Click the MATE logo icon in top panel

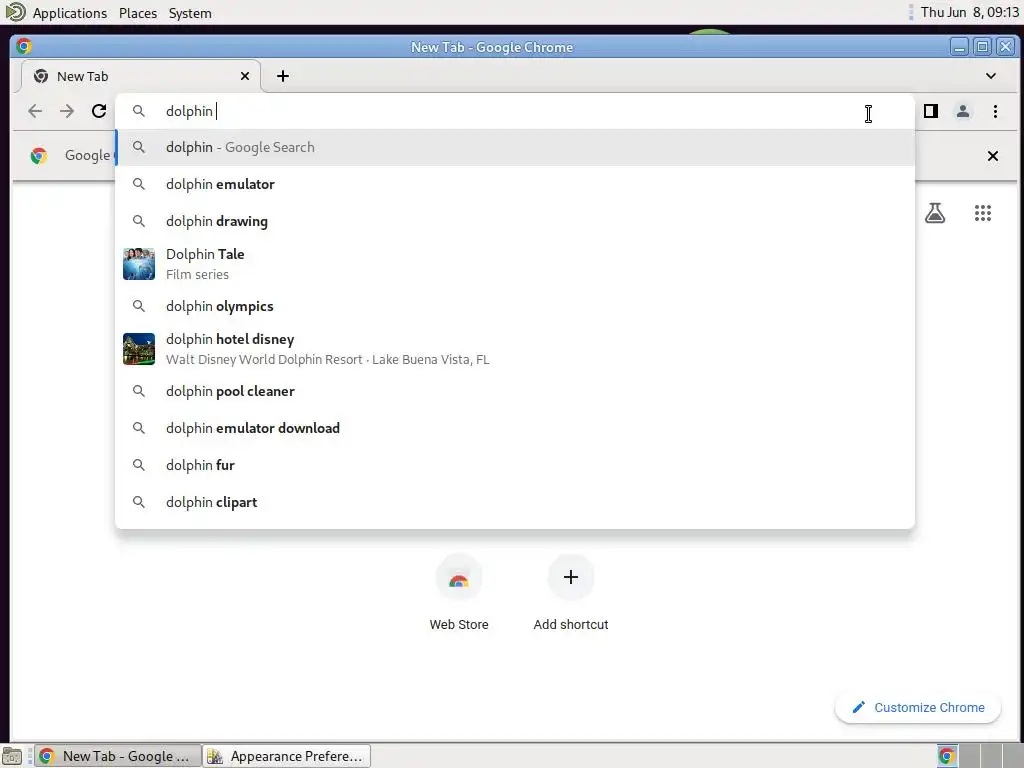coord(16,12)
